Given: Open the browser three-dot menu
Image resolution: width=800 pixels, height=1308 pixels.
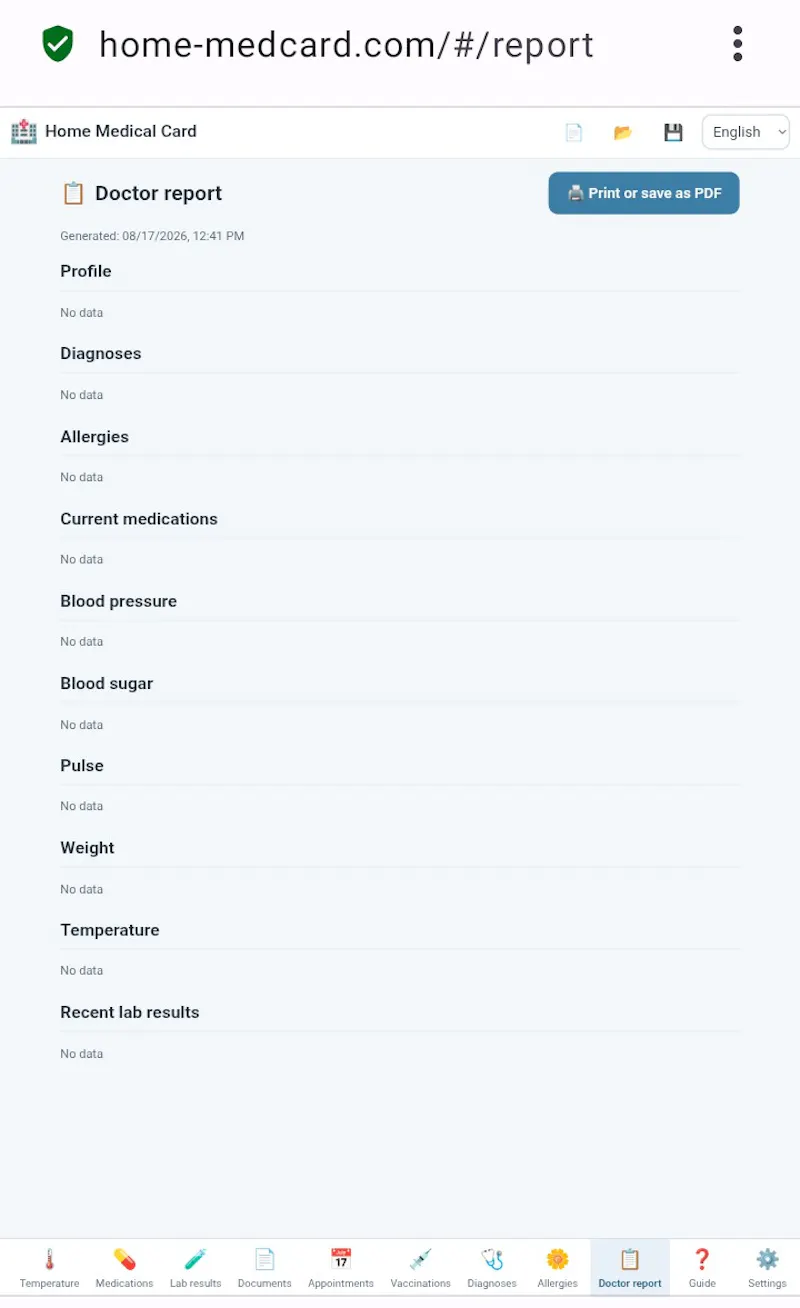Looking at the screenshot, I should click(738, 44).
